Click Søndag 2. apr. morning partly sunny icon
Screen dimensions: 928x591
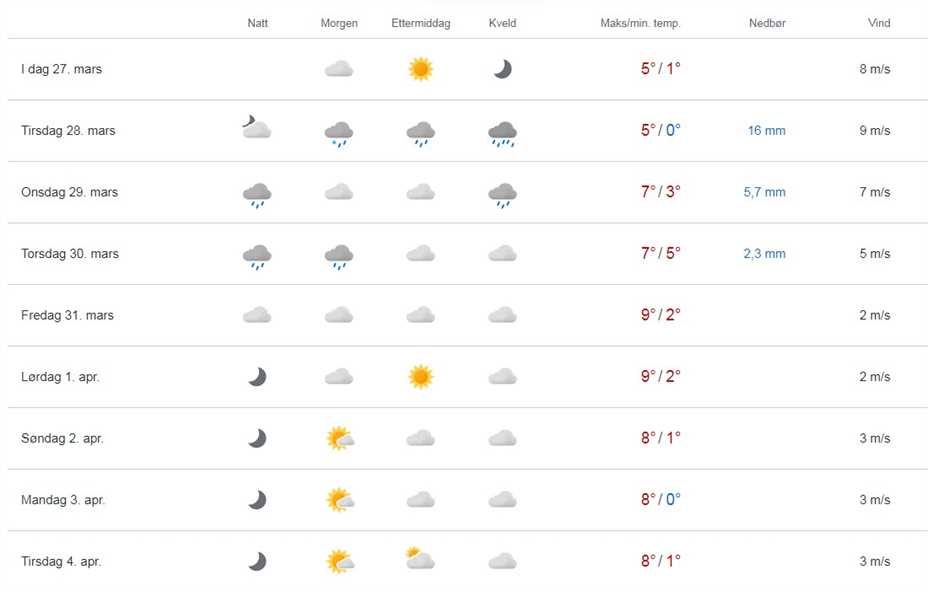pos(340,439)
